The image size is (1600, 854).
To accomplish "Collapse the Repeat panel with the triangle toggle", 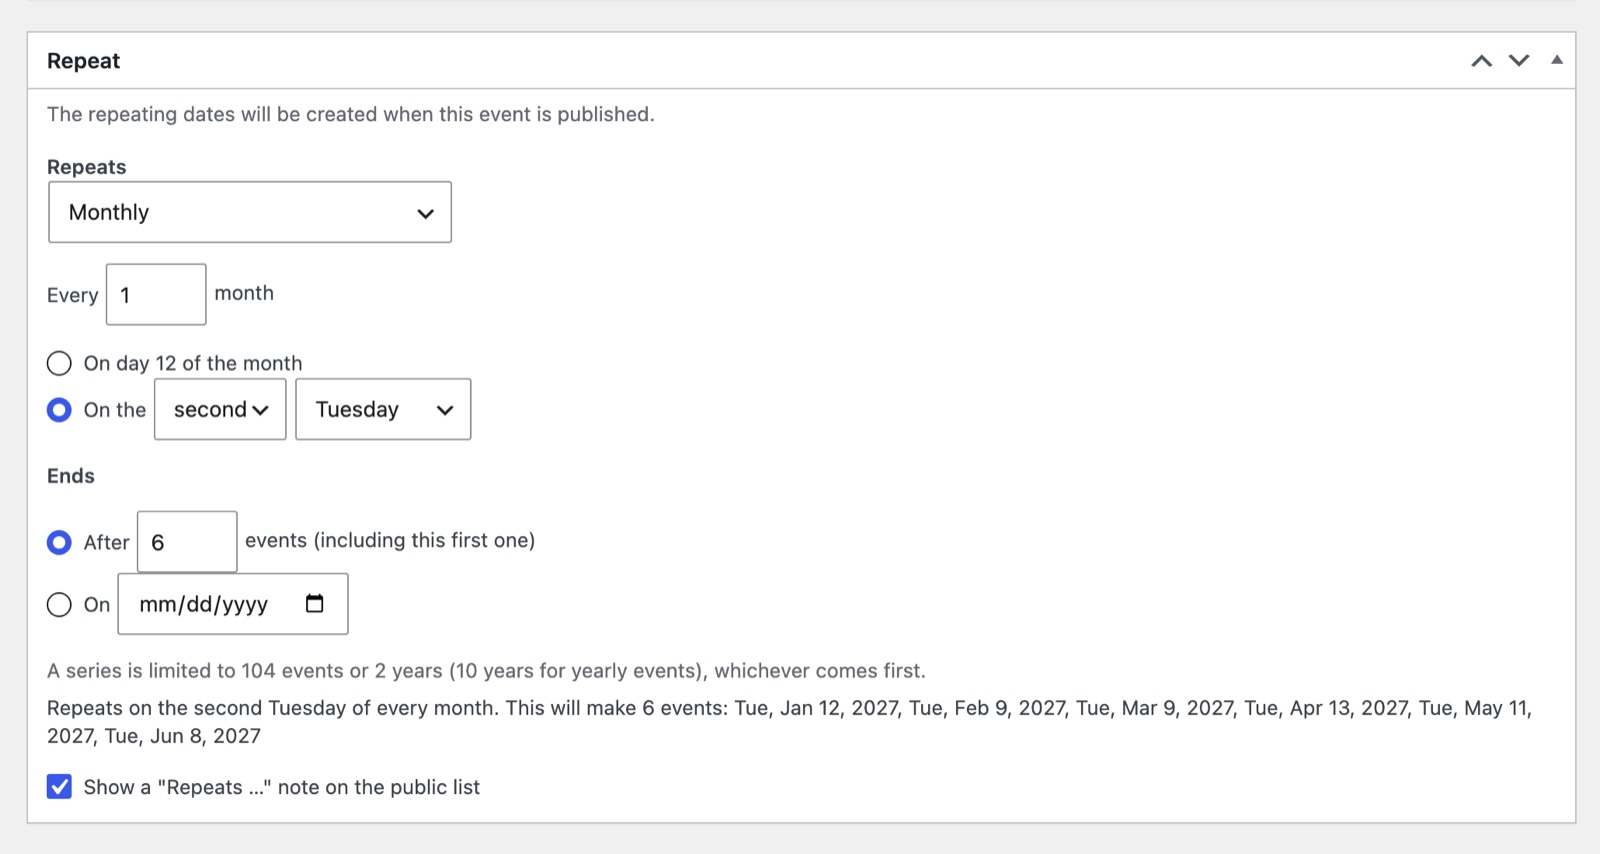I will pyautogui.click(x=1557, y=60).
